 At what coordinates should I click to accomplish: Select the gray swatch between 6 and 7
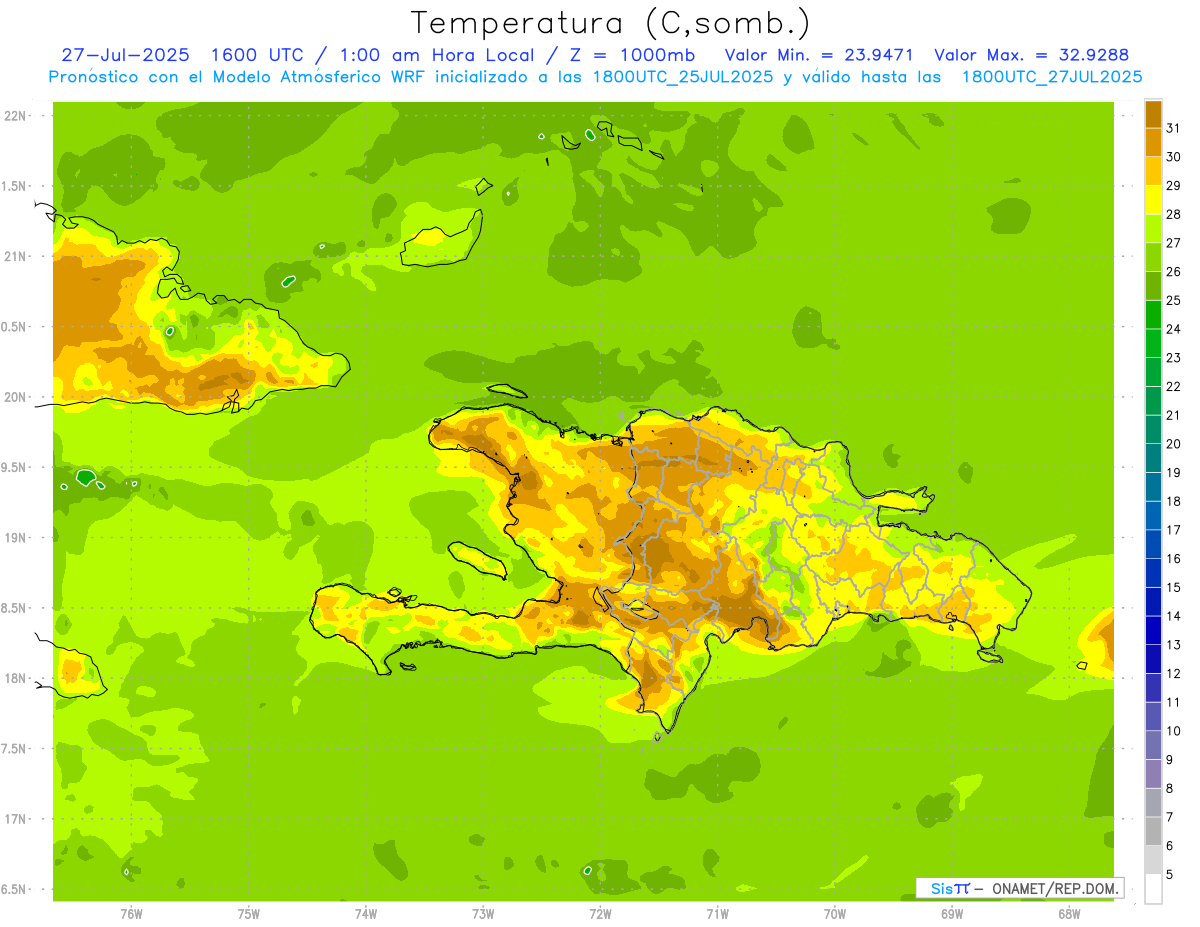[x=1153, y=831]
